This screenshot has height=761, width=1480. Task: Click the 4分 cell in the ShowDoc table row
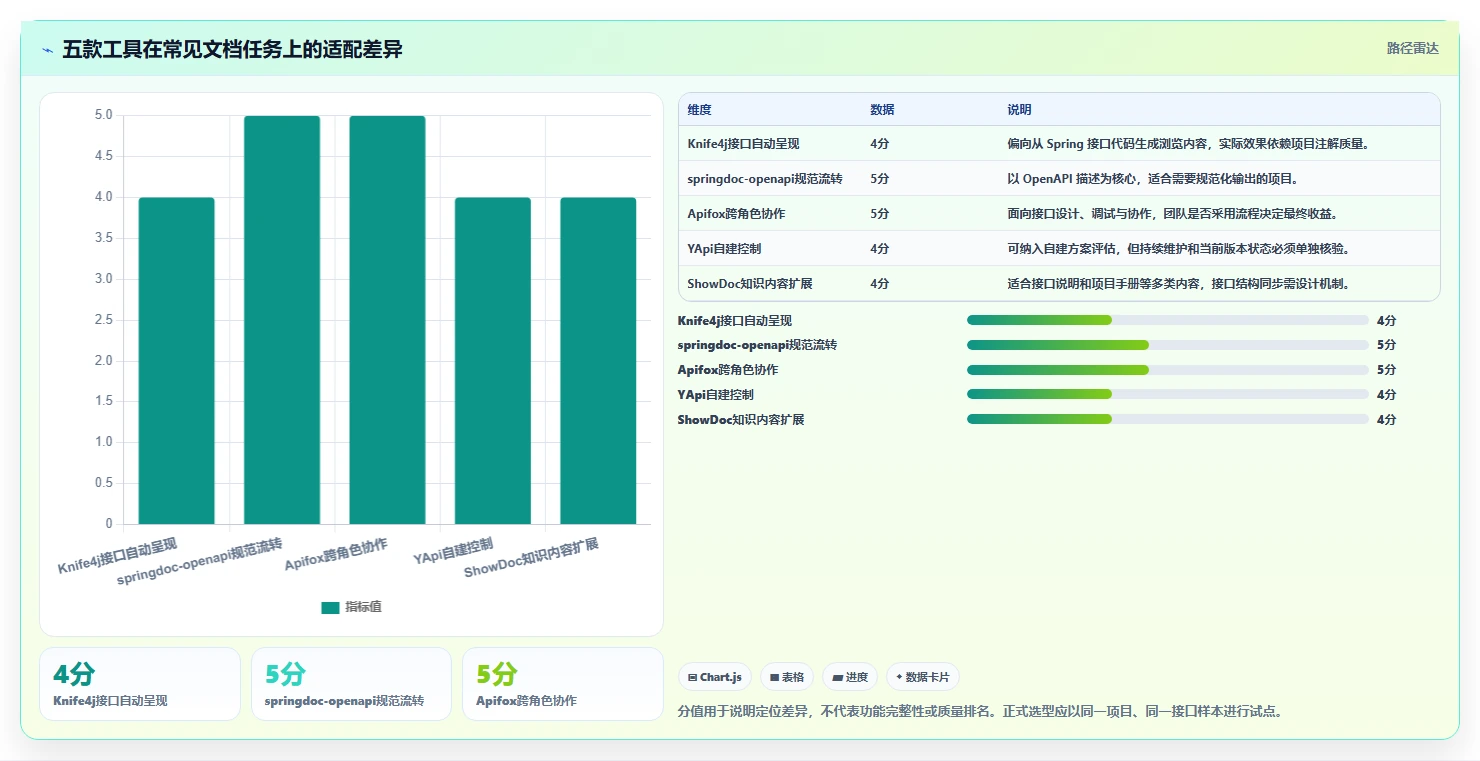point(880,284)
